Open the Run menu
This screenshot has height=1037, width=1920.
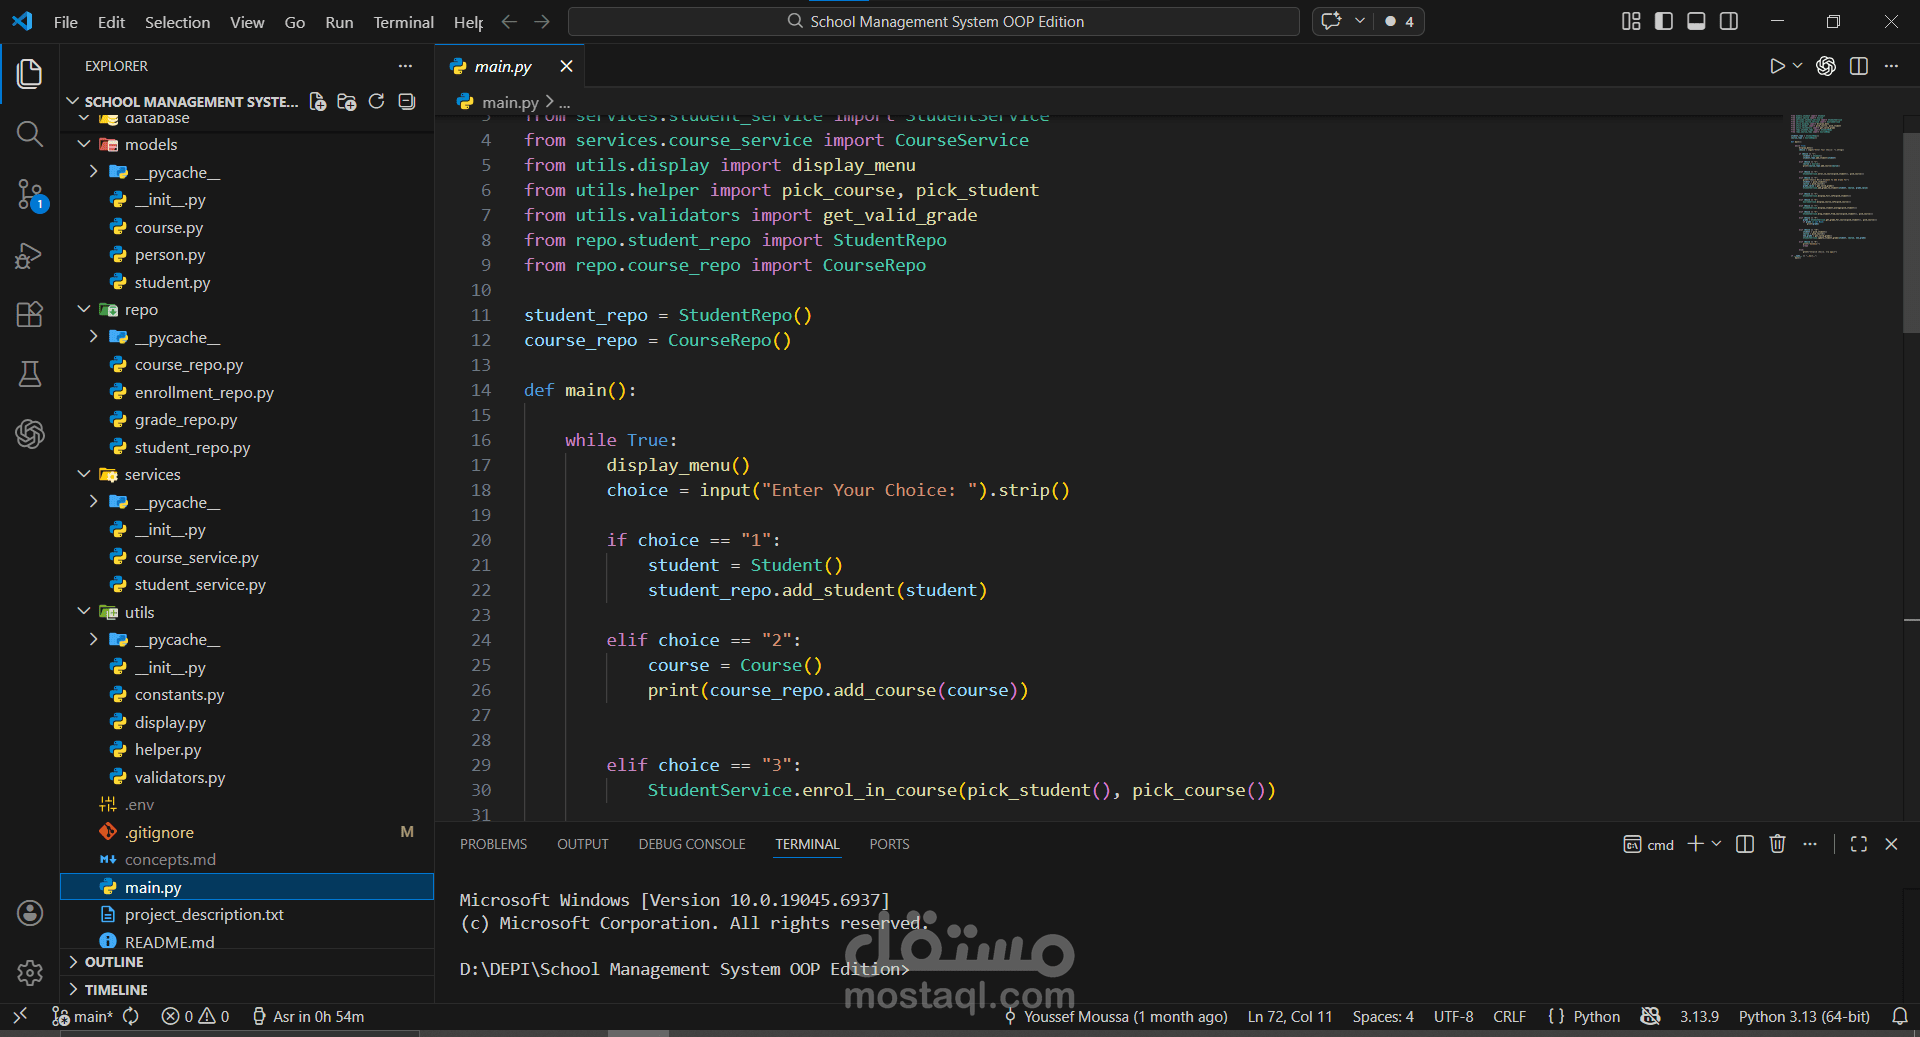pyautogui.click(x=338, y=21)
